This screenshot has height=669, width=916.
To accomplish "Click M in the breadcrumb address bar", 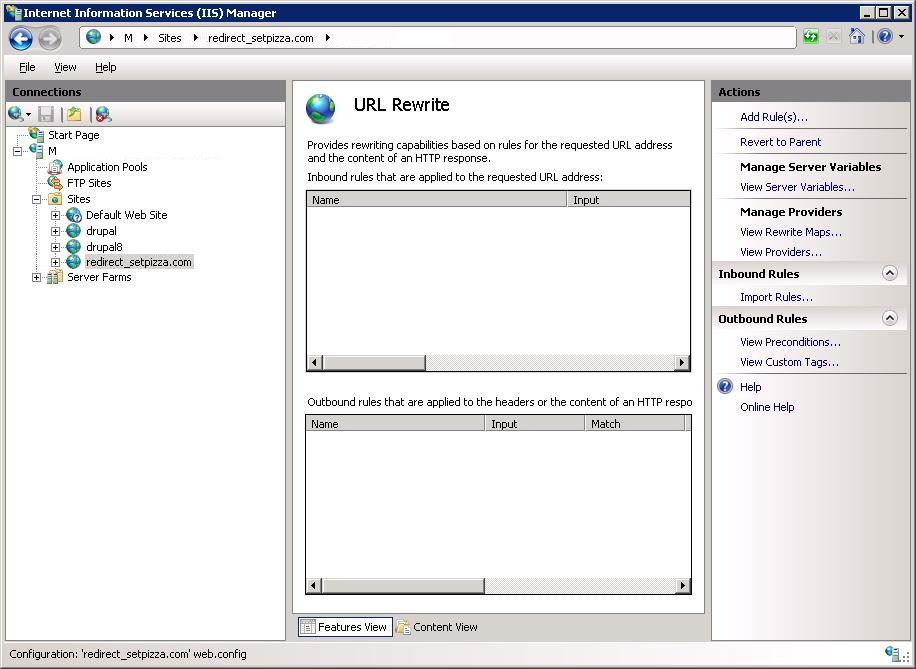I will 129,38.
